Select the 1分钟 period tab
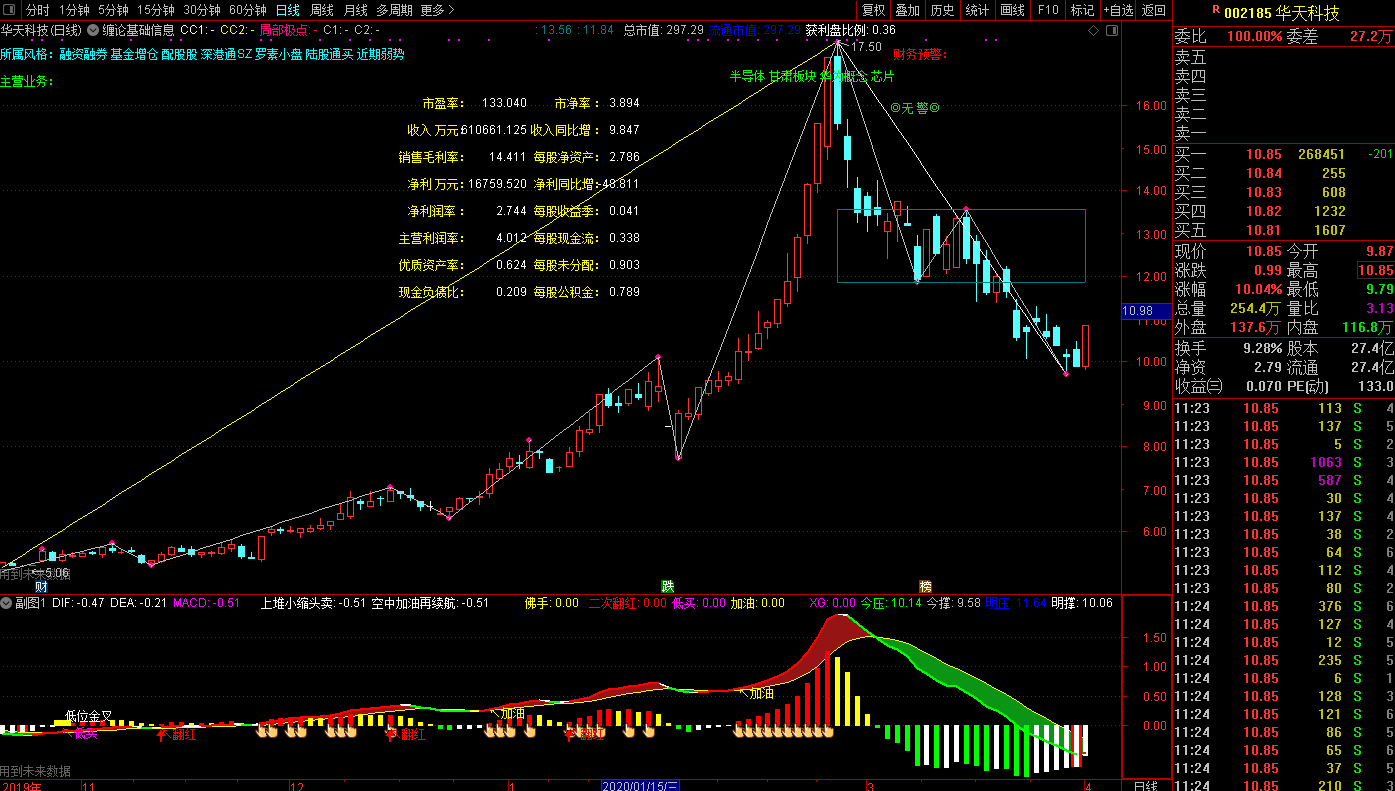This screenshot has width=1395, height=791. tap(75, 10)
